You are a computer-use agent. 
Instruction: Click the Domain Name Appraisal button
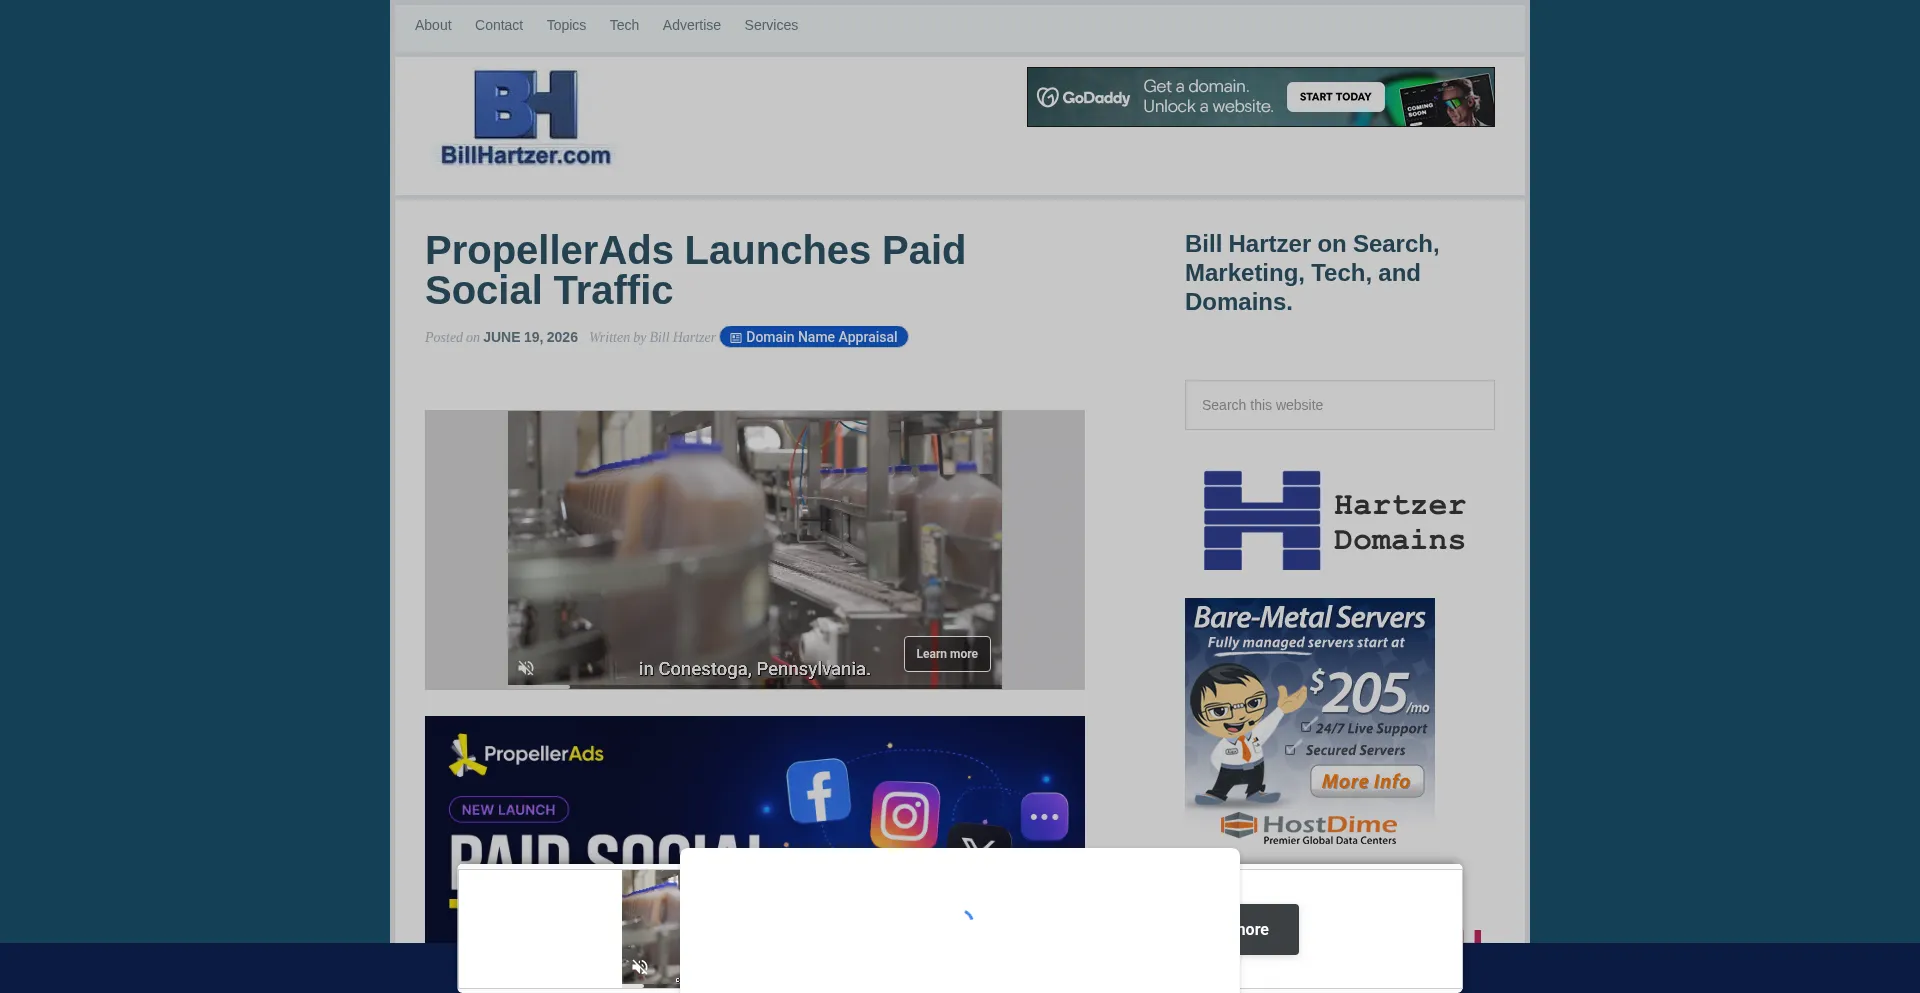tap(814, 337)
